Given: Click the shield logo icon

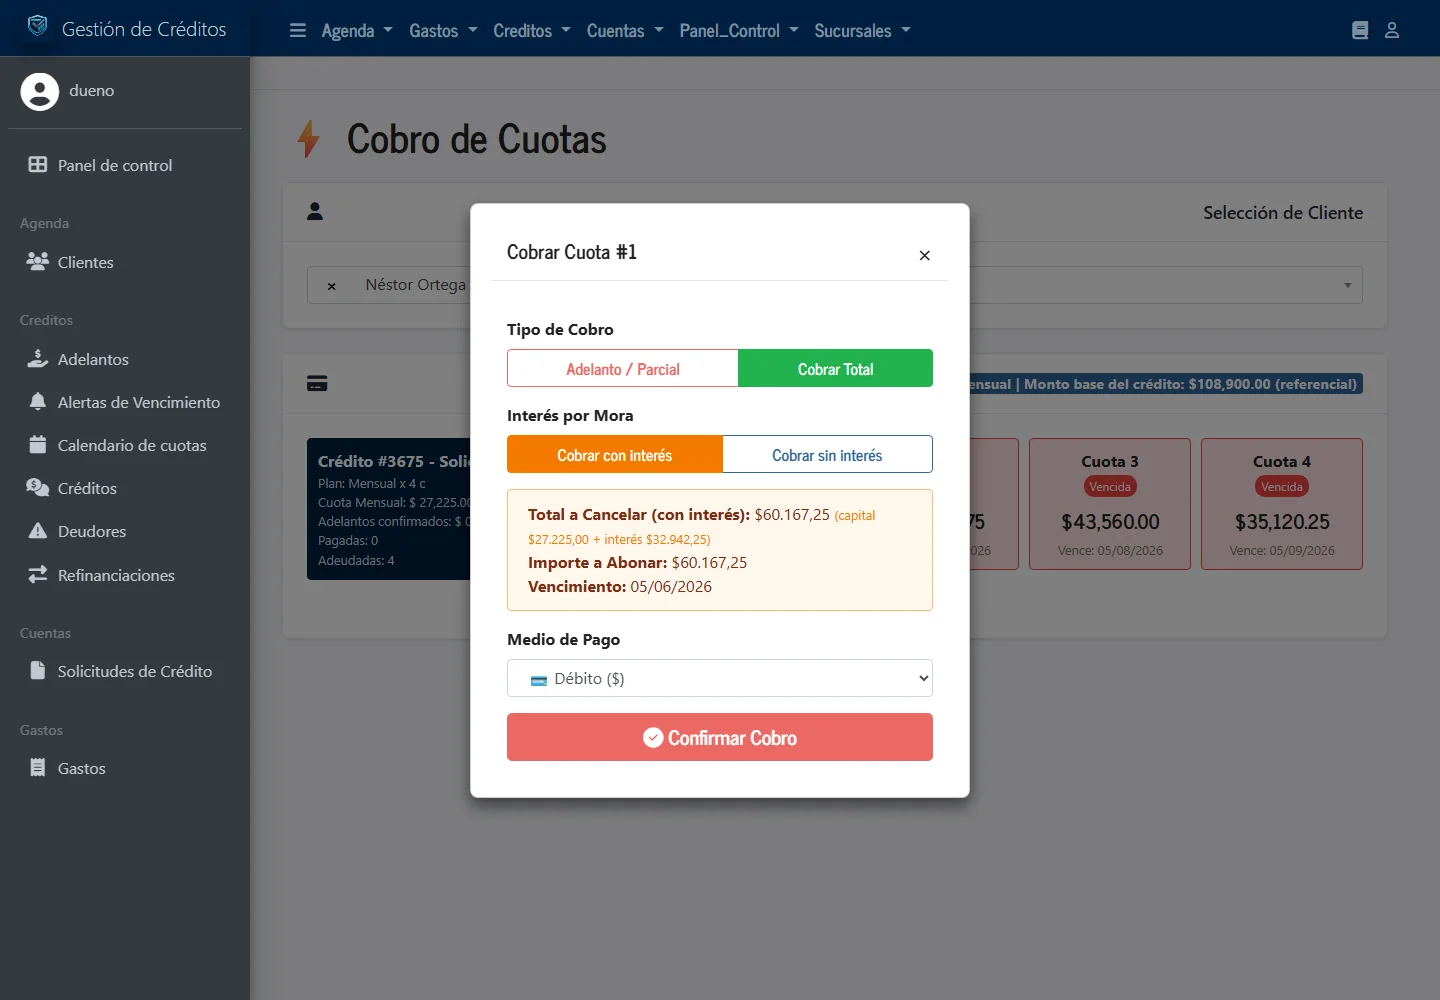Looking at the screenshot, I should tap(37, 26).
